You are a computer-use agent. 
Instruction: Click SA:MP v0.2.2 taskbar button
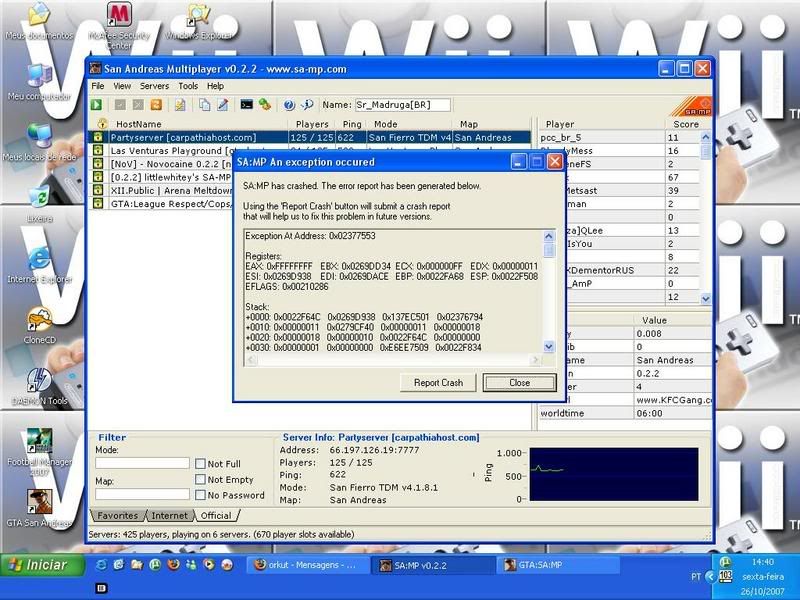(x=433, y=565)
